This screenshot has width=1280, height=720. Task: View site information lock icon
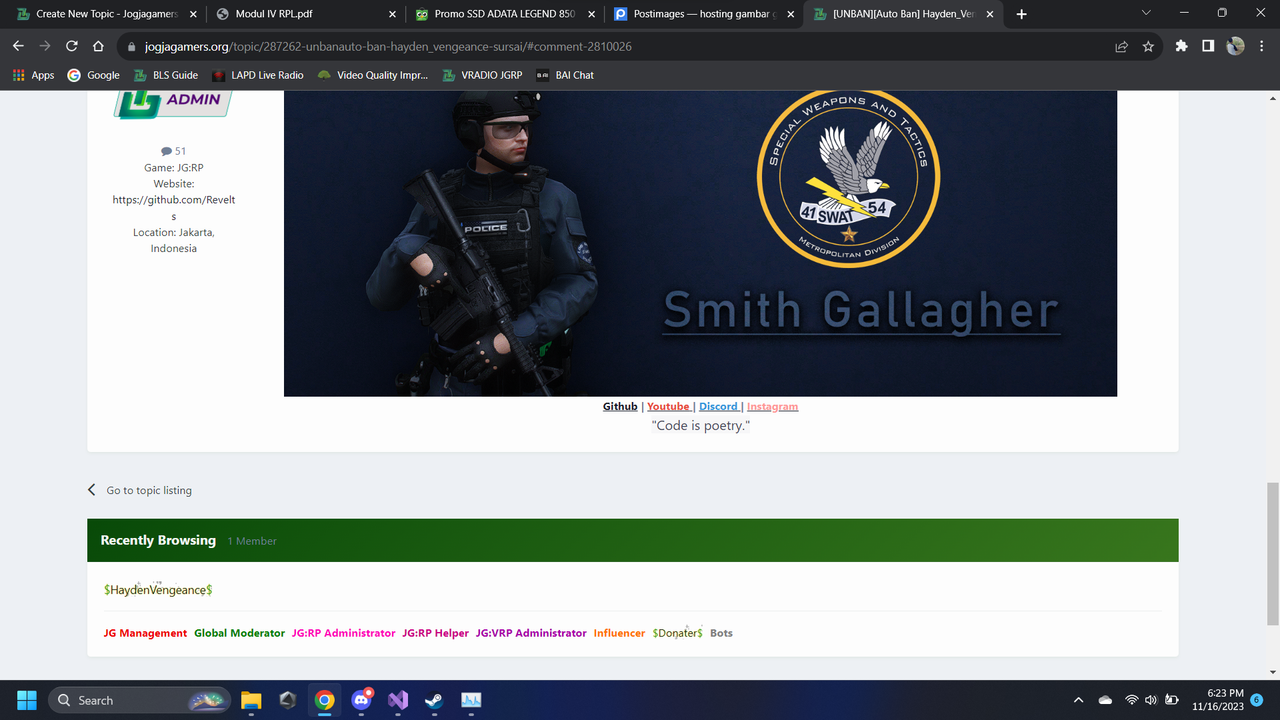coord(131,47)
